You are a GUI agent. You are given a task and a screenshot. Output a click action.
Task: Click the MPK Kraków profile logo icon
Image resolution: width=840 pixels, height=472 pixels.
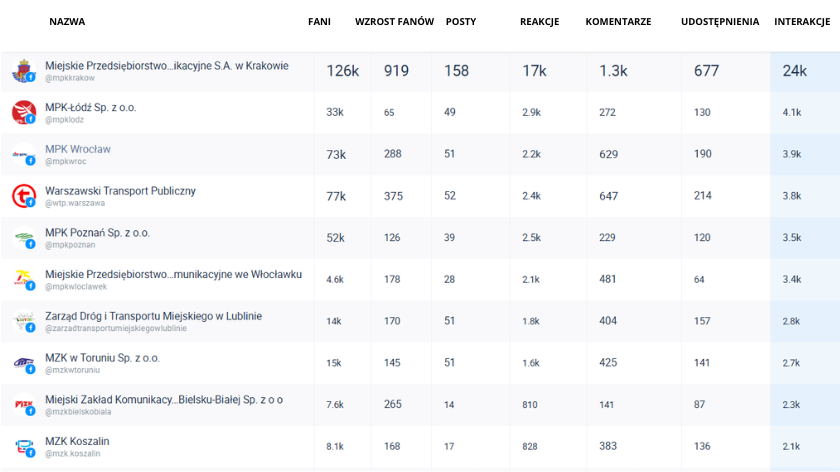[x=23, y=71]
